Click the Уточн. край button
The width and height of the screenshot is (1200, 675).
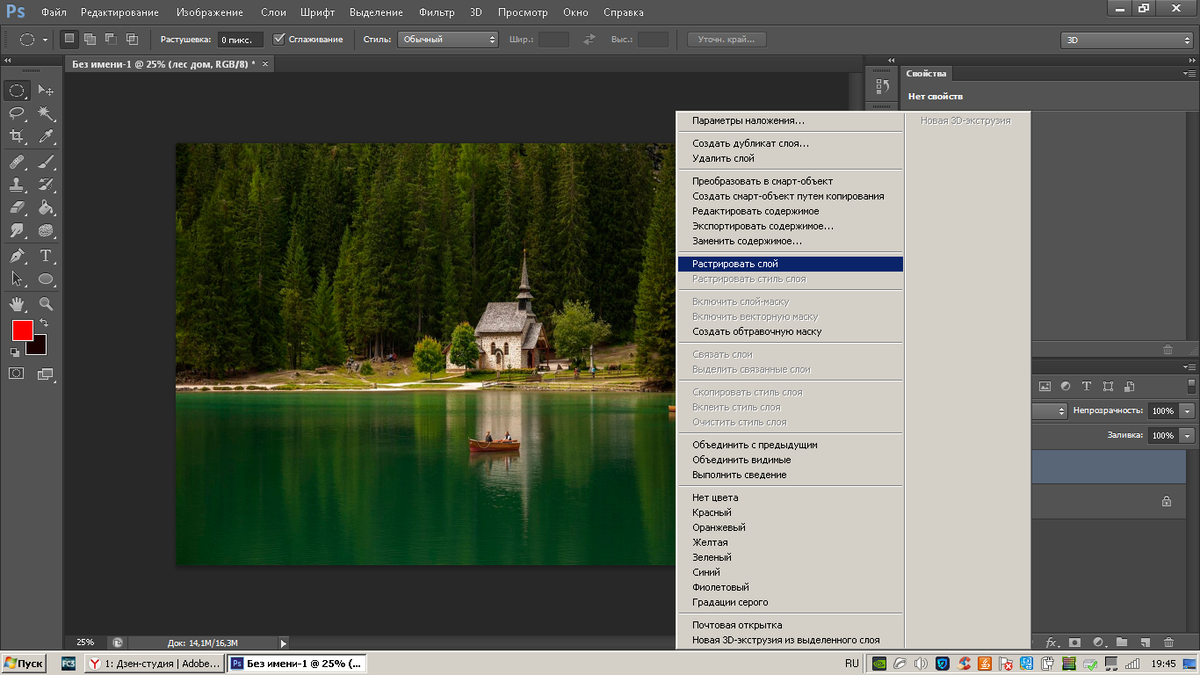727,39
